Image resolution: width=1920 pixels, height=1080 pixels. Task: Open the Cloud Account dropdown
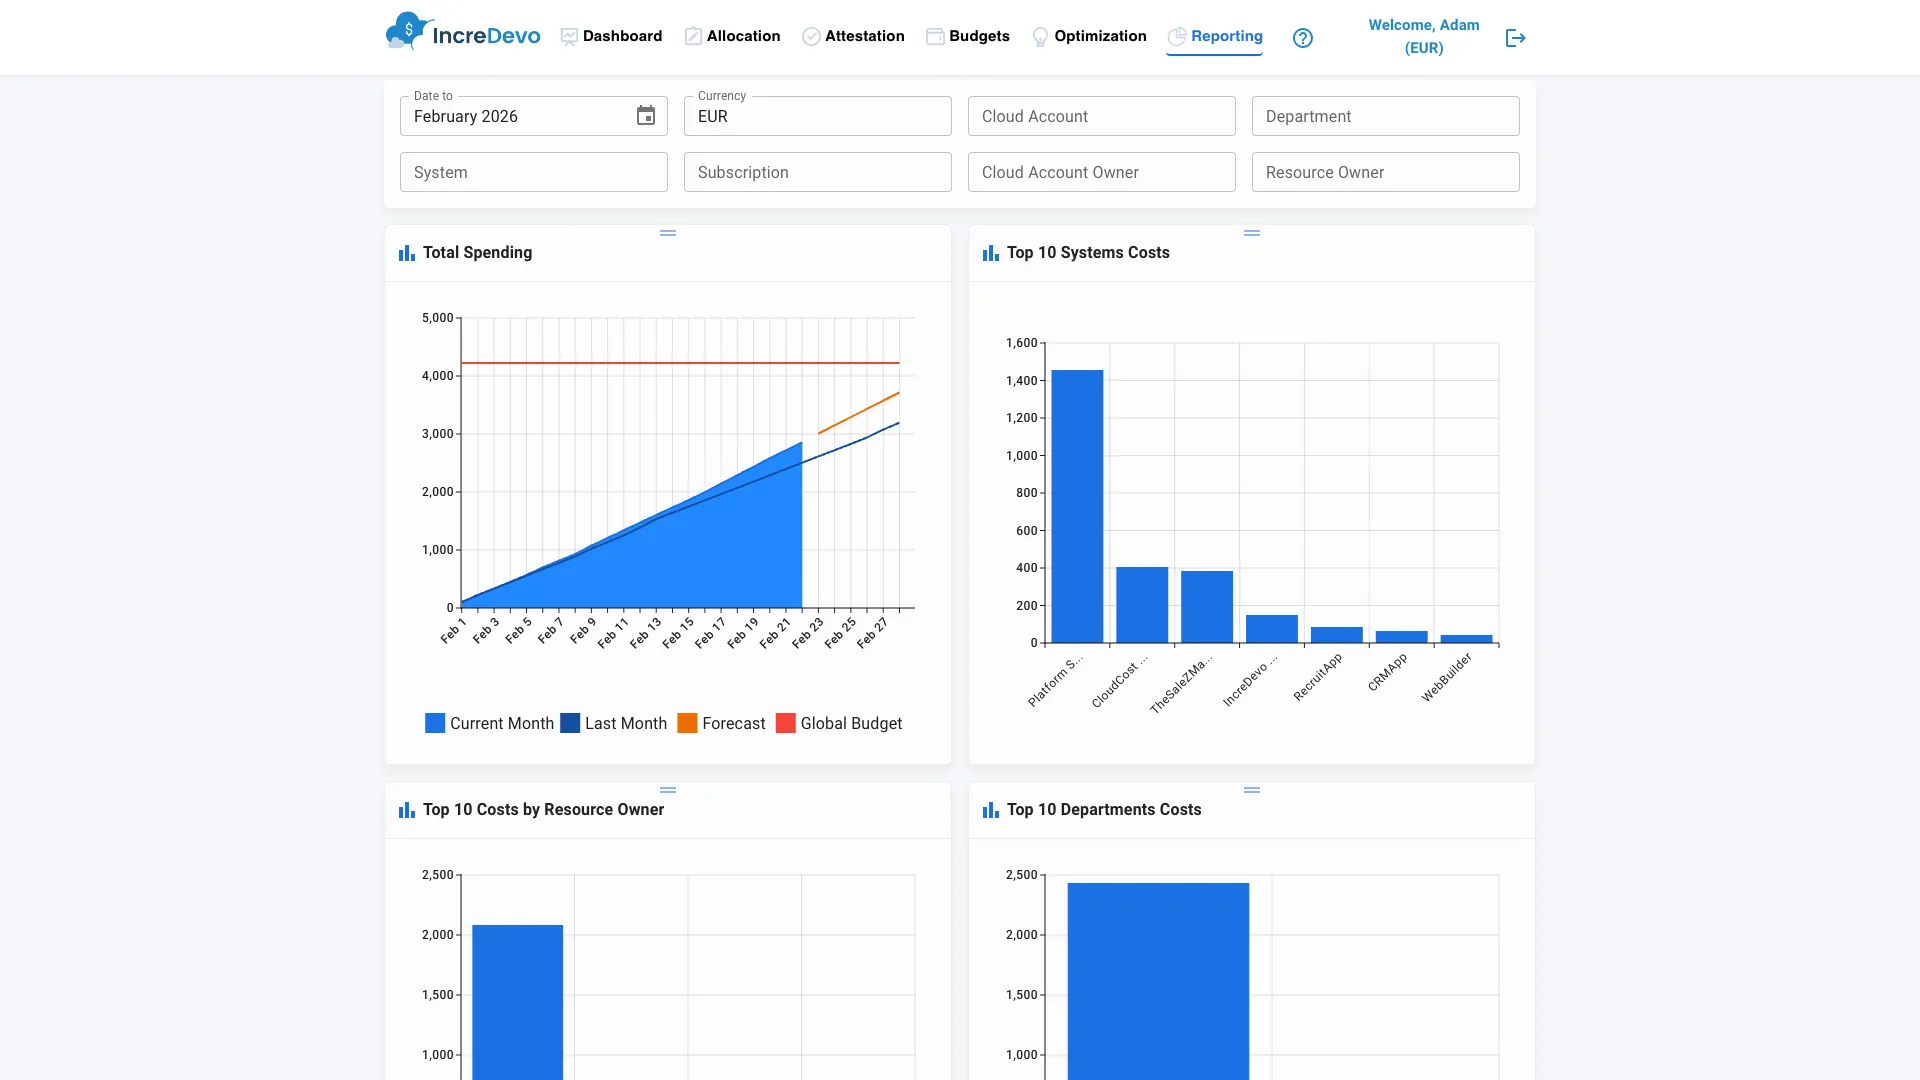pos(1101,116)
